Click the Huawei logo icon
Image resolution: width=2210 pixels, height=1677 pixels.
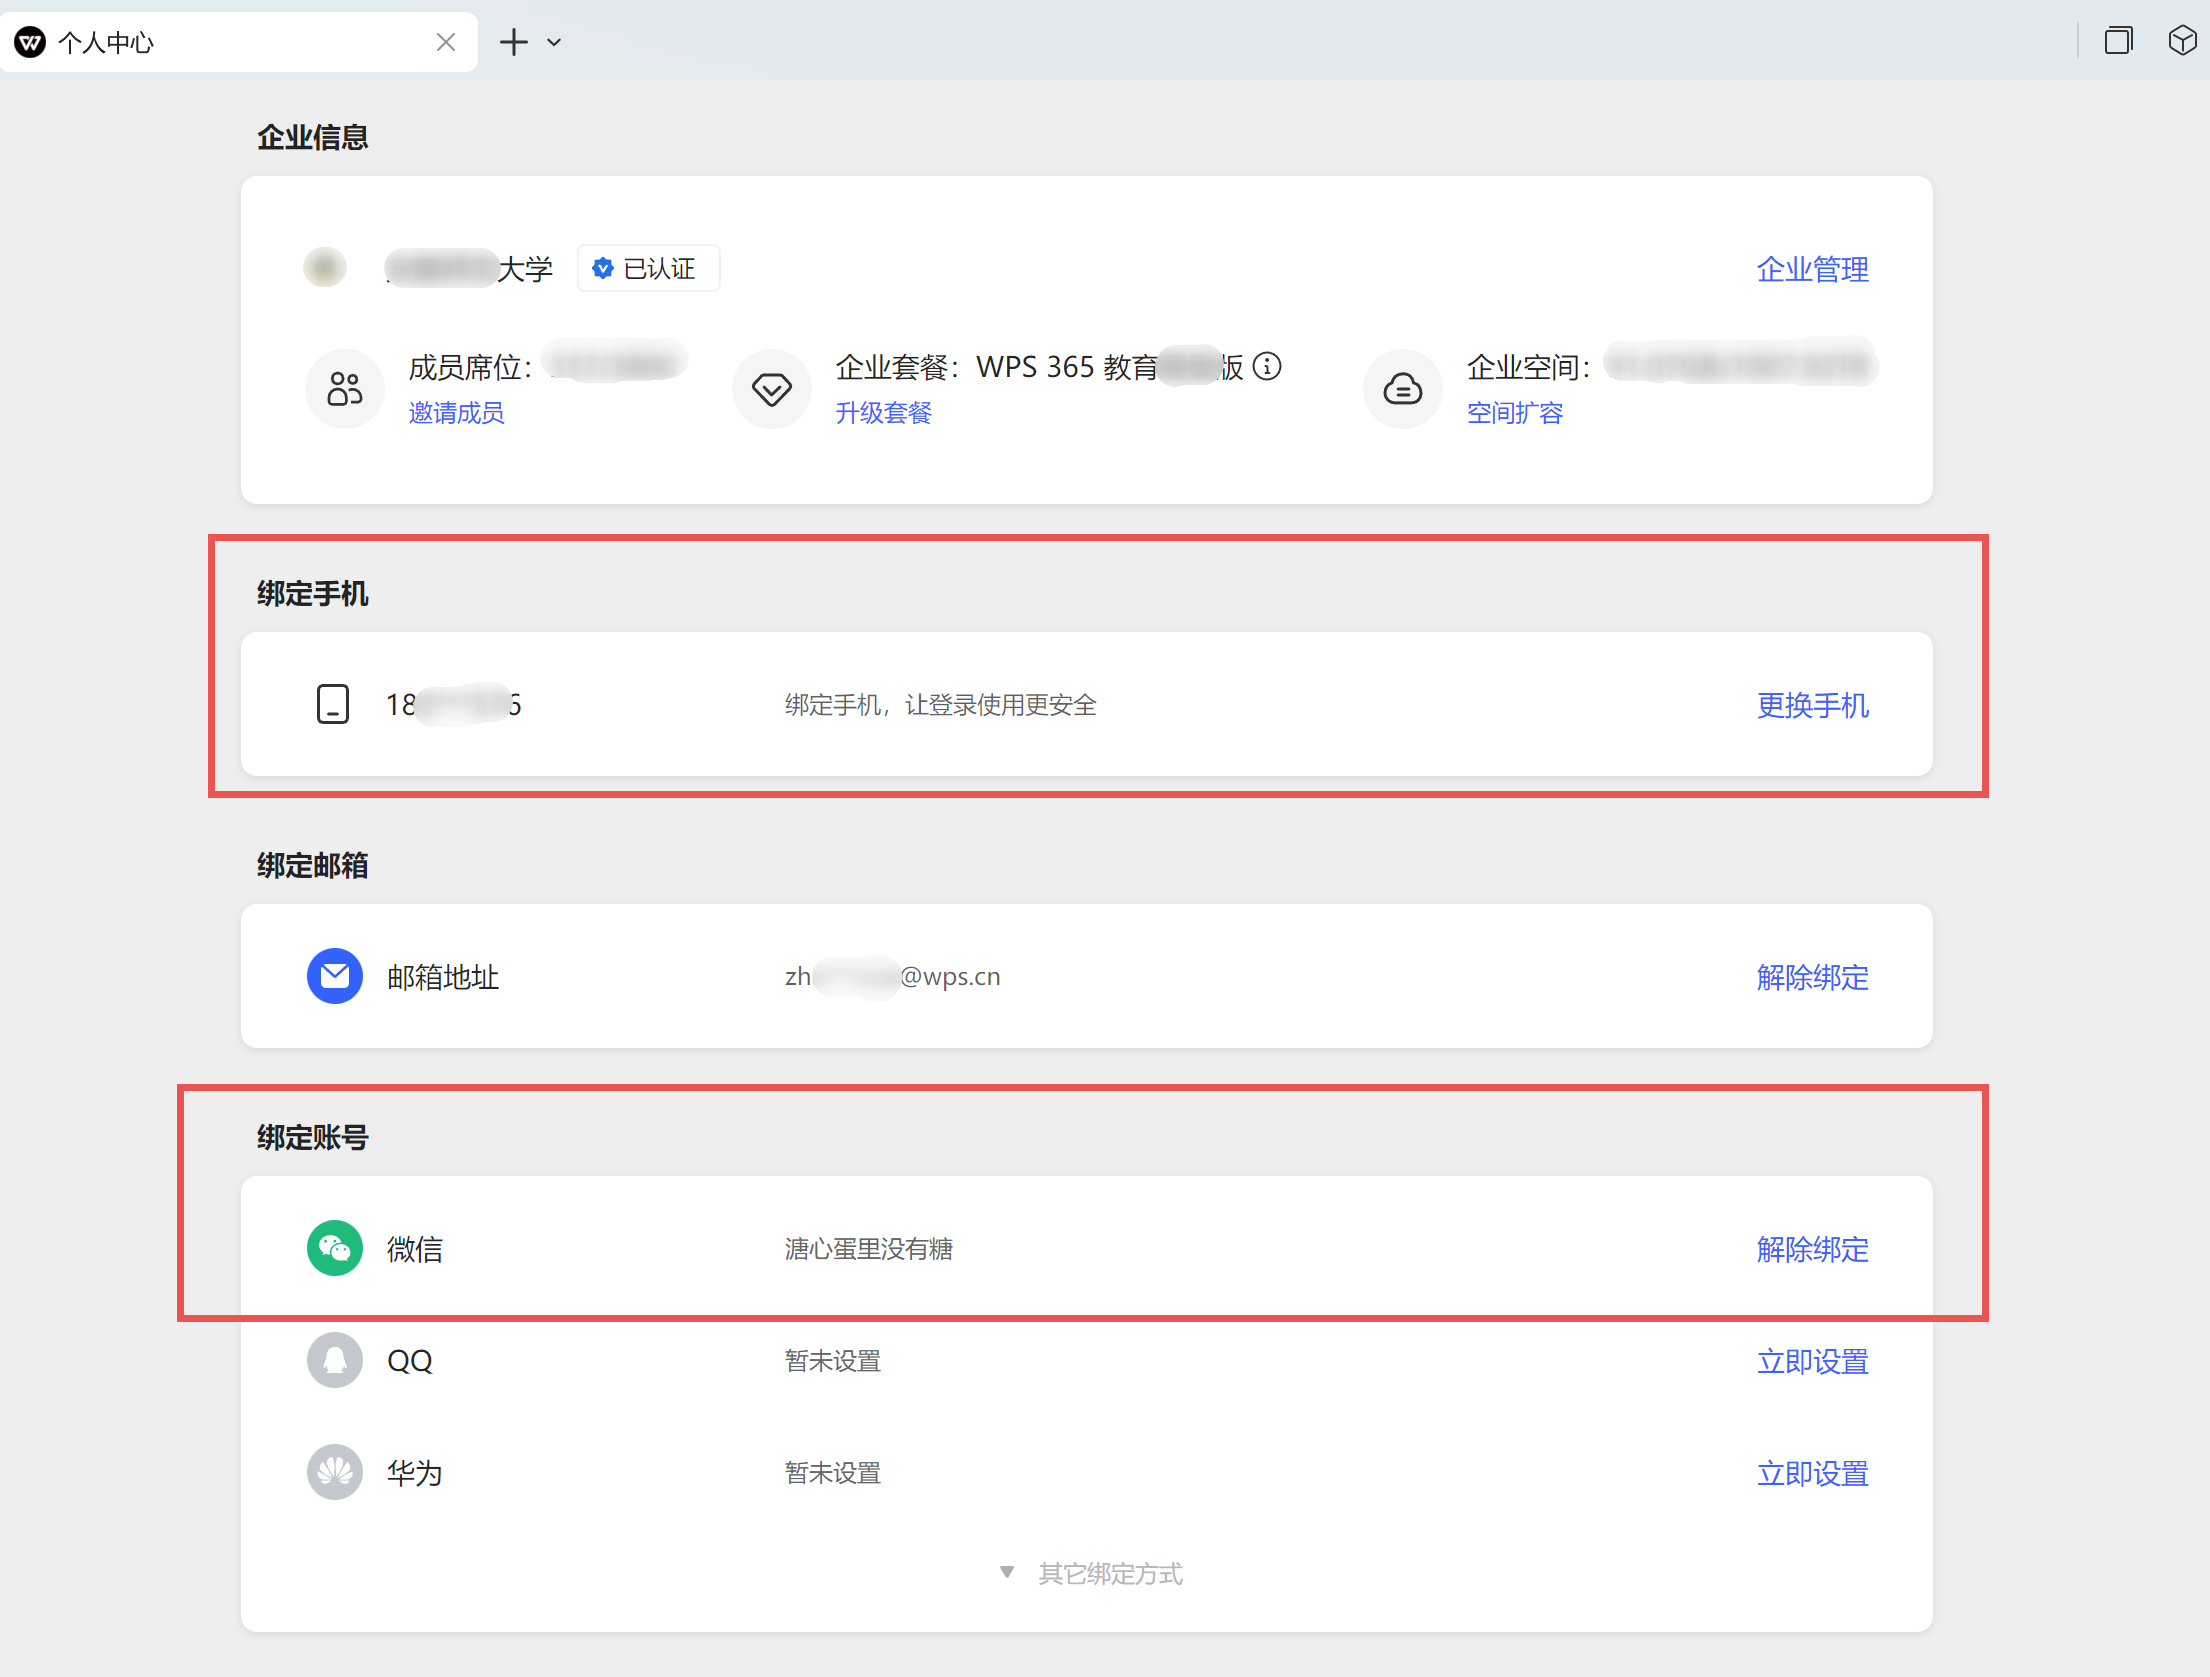pos(335,1472)
